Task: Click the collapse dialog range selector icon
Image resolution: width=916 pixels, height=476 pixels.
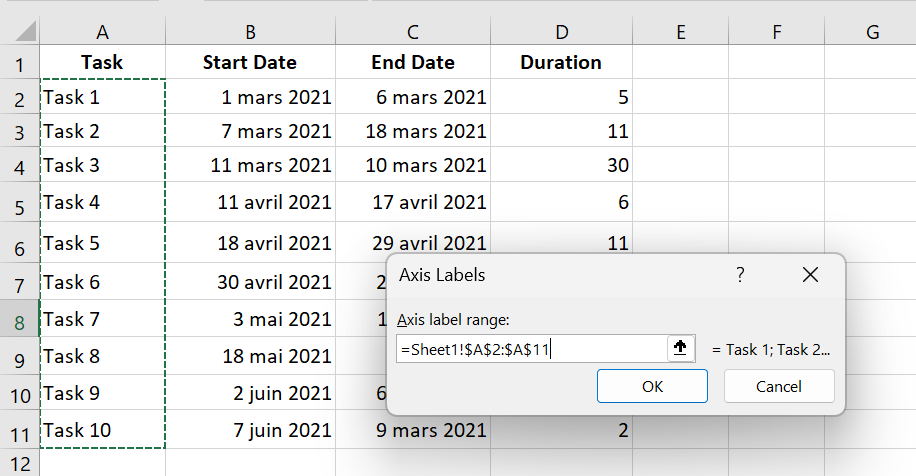Action: 681,349
